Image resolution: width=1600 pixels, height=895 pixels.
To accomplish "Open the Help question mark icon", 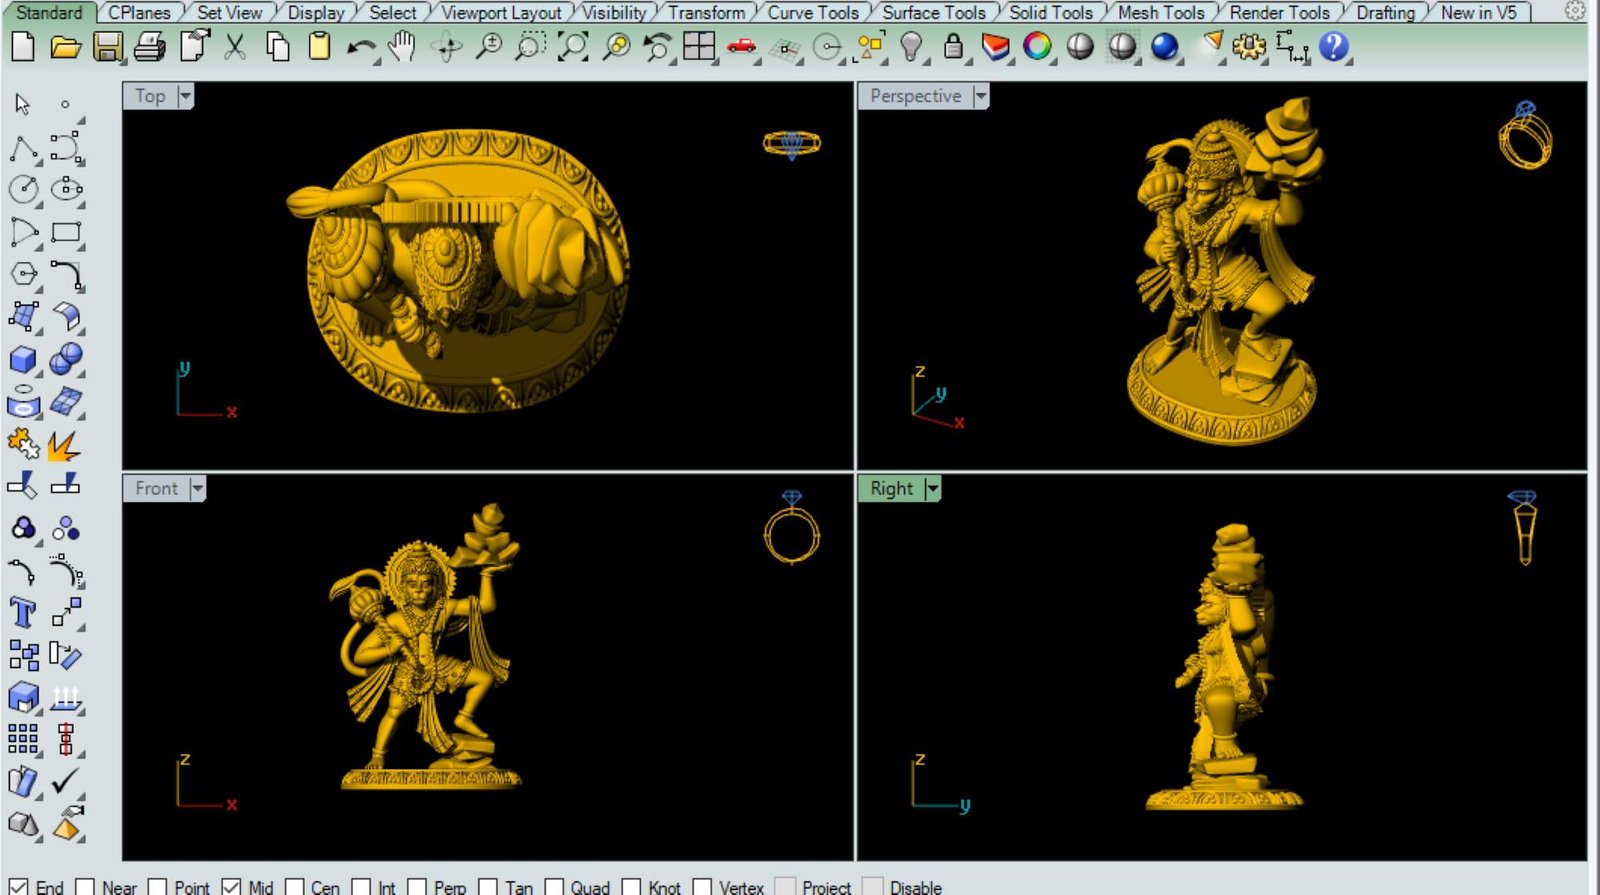I will pos(1333,47).
